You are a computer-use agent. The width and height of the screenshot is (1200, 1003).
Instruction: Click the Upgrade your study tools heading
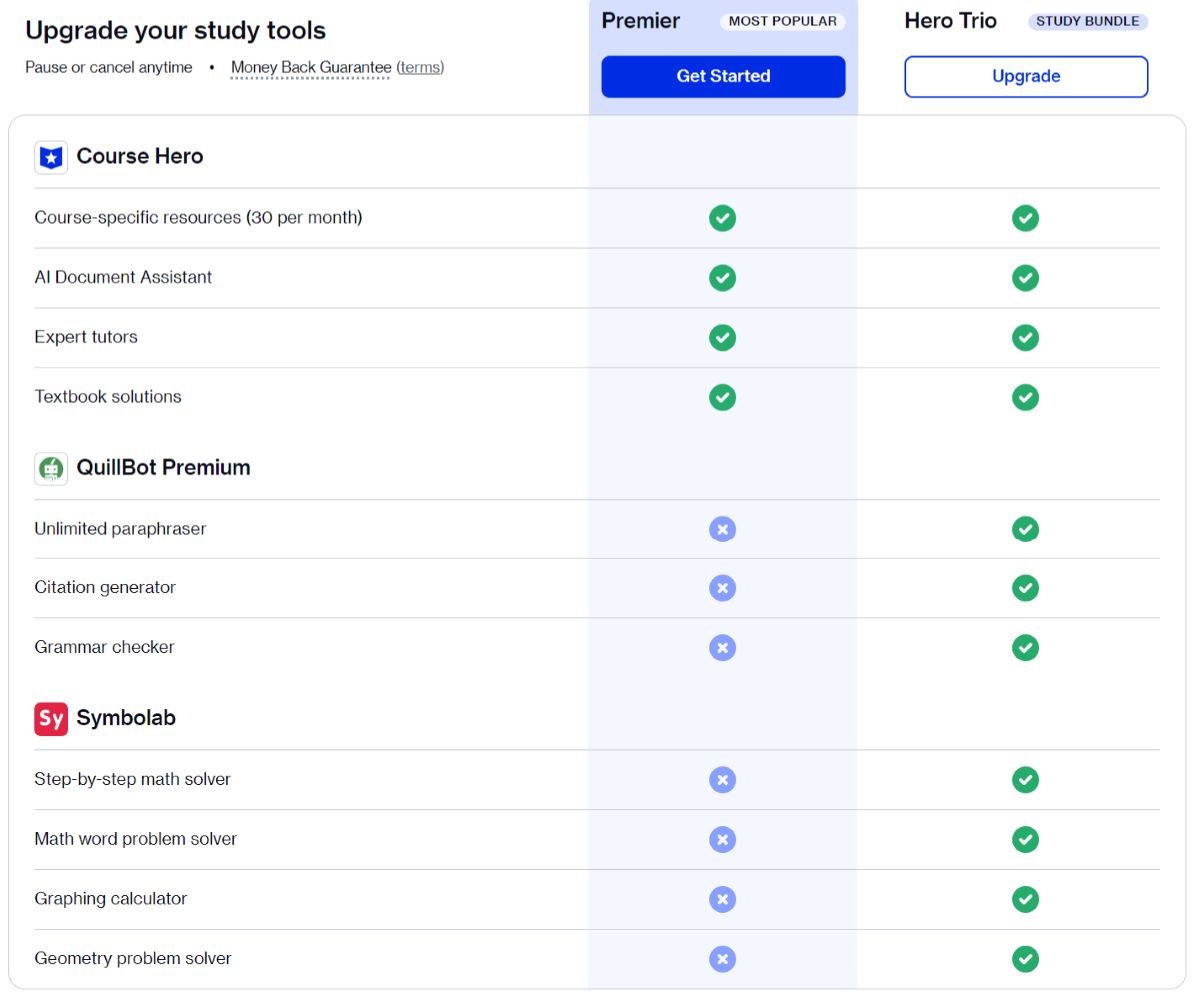pyautogui.click(x=176, y=31)
